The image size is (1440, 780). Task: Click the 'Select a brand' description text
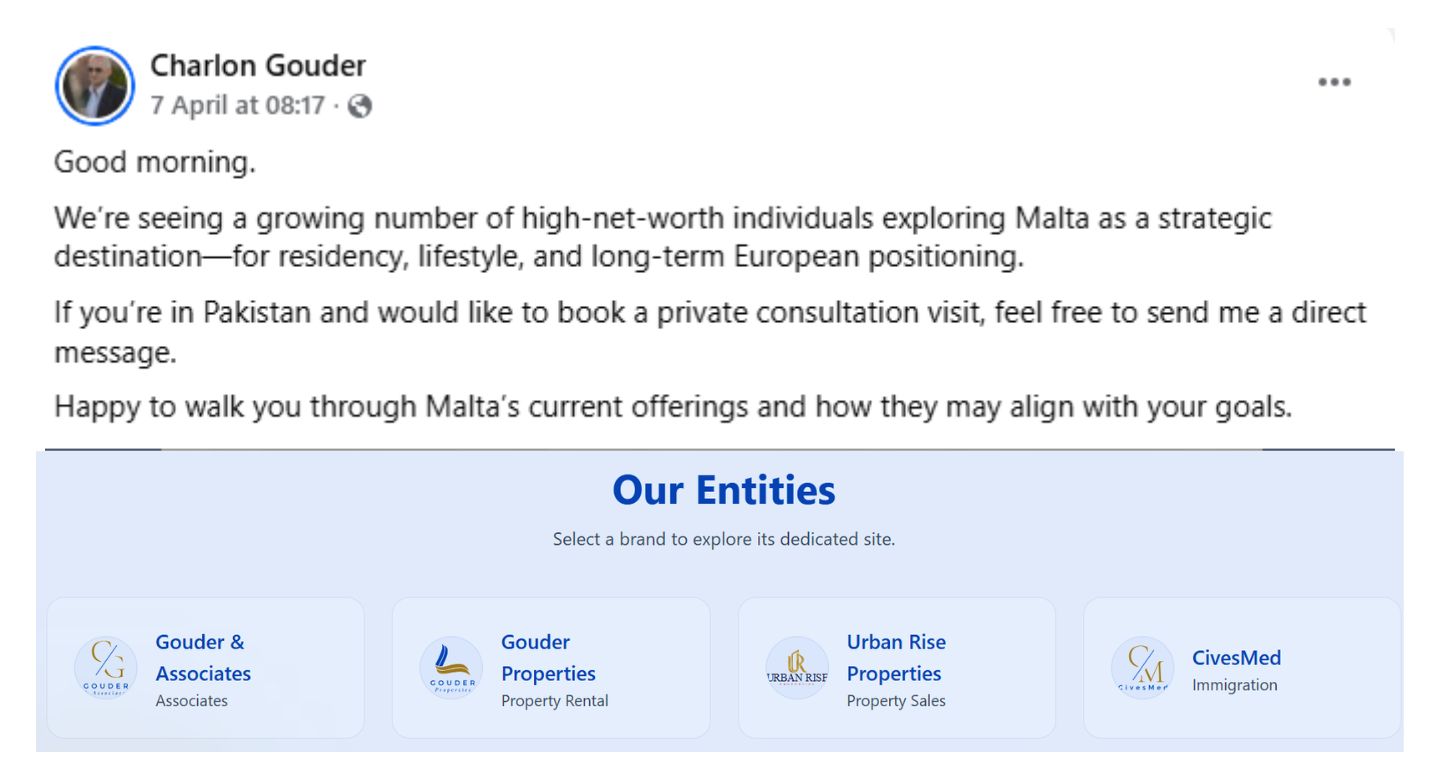click(x=723, y=539)
